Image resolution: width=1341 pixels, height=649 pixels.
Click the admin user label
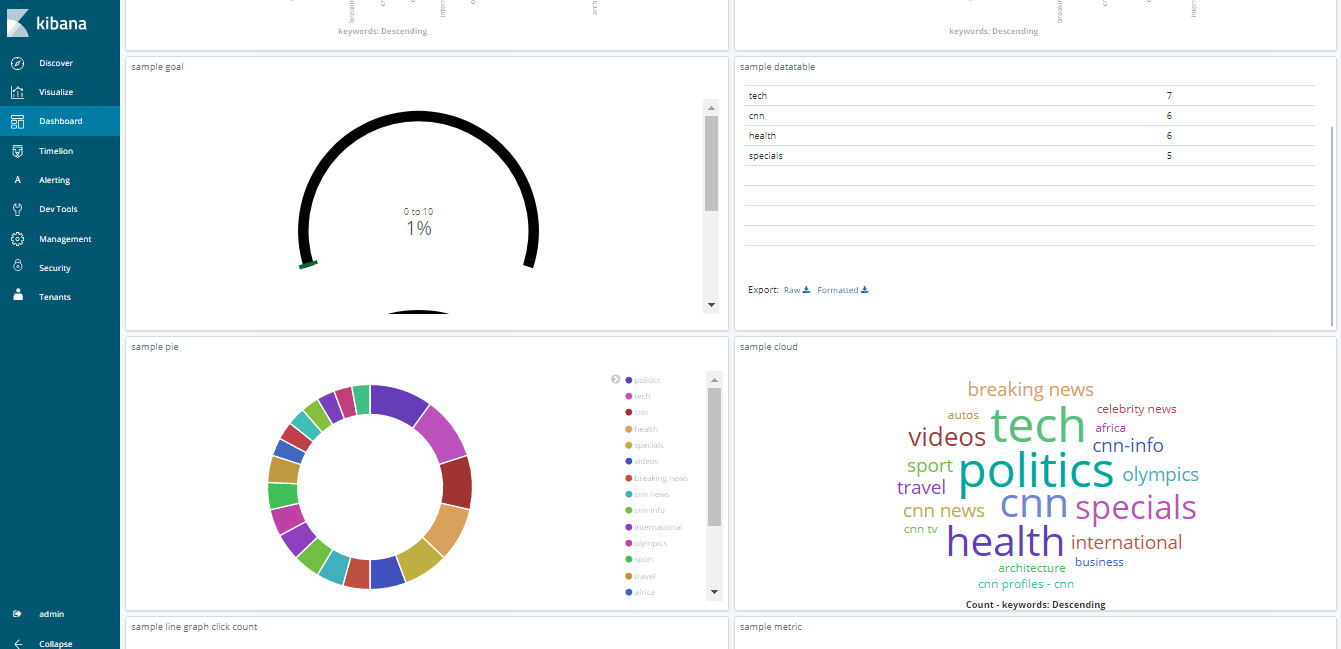[x=51, y=614]
